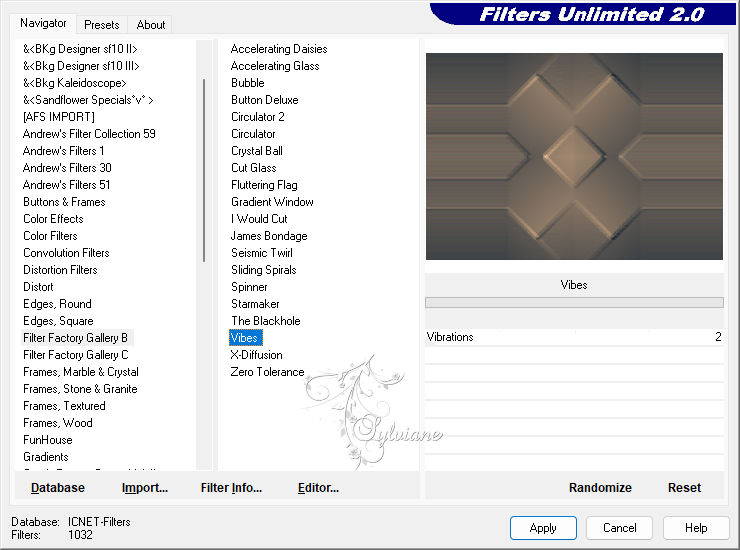Choose the Gradient Window filter
This screenshot has width=740, height=550.
coord(272,202)
